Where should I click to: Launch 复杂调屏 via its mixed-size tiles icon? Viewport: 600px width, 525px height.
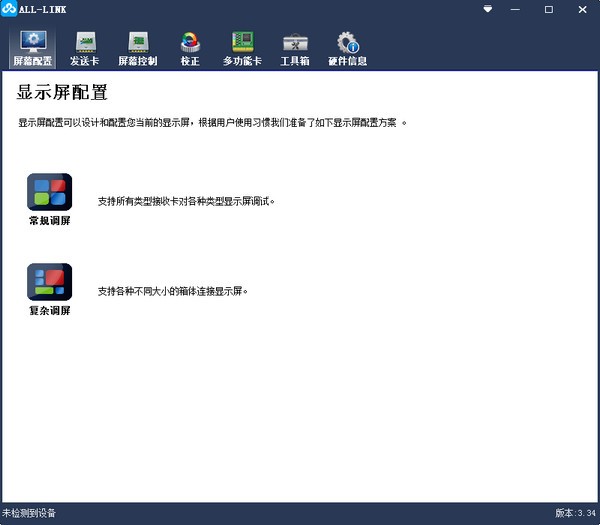(x=49, y=281)
